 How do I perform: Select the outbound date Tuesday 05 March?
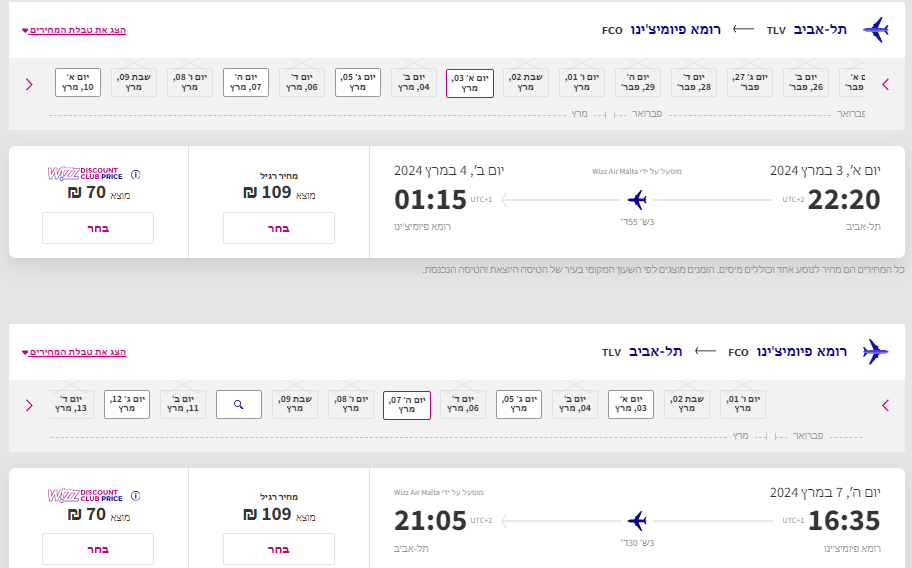click(358, 83)
